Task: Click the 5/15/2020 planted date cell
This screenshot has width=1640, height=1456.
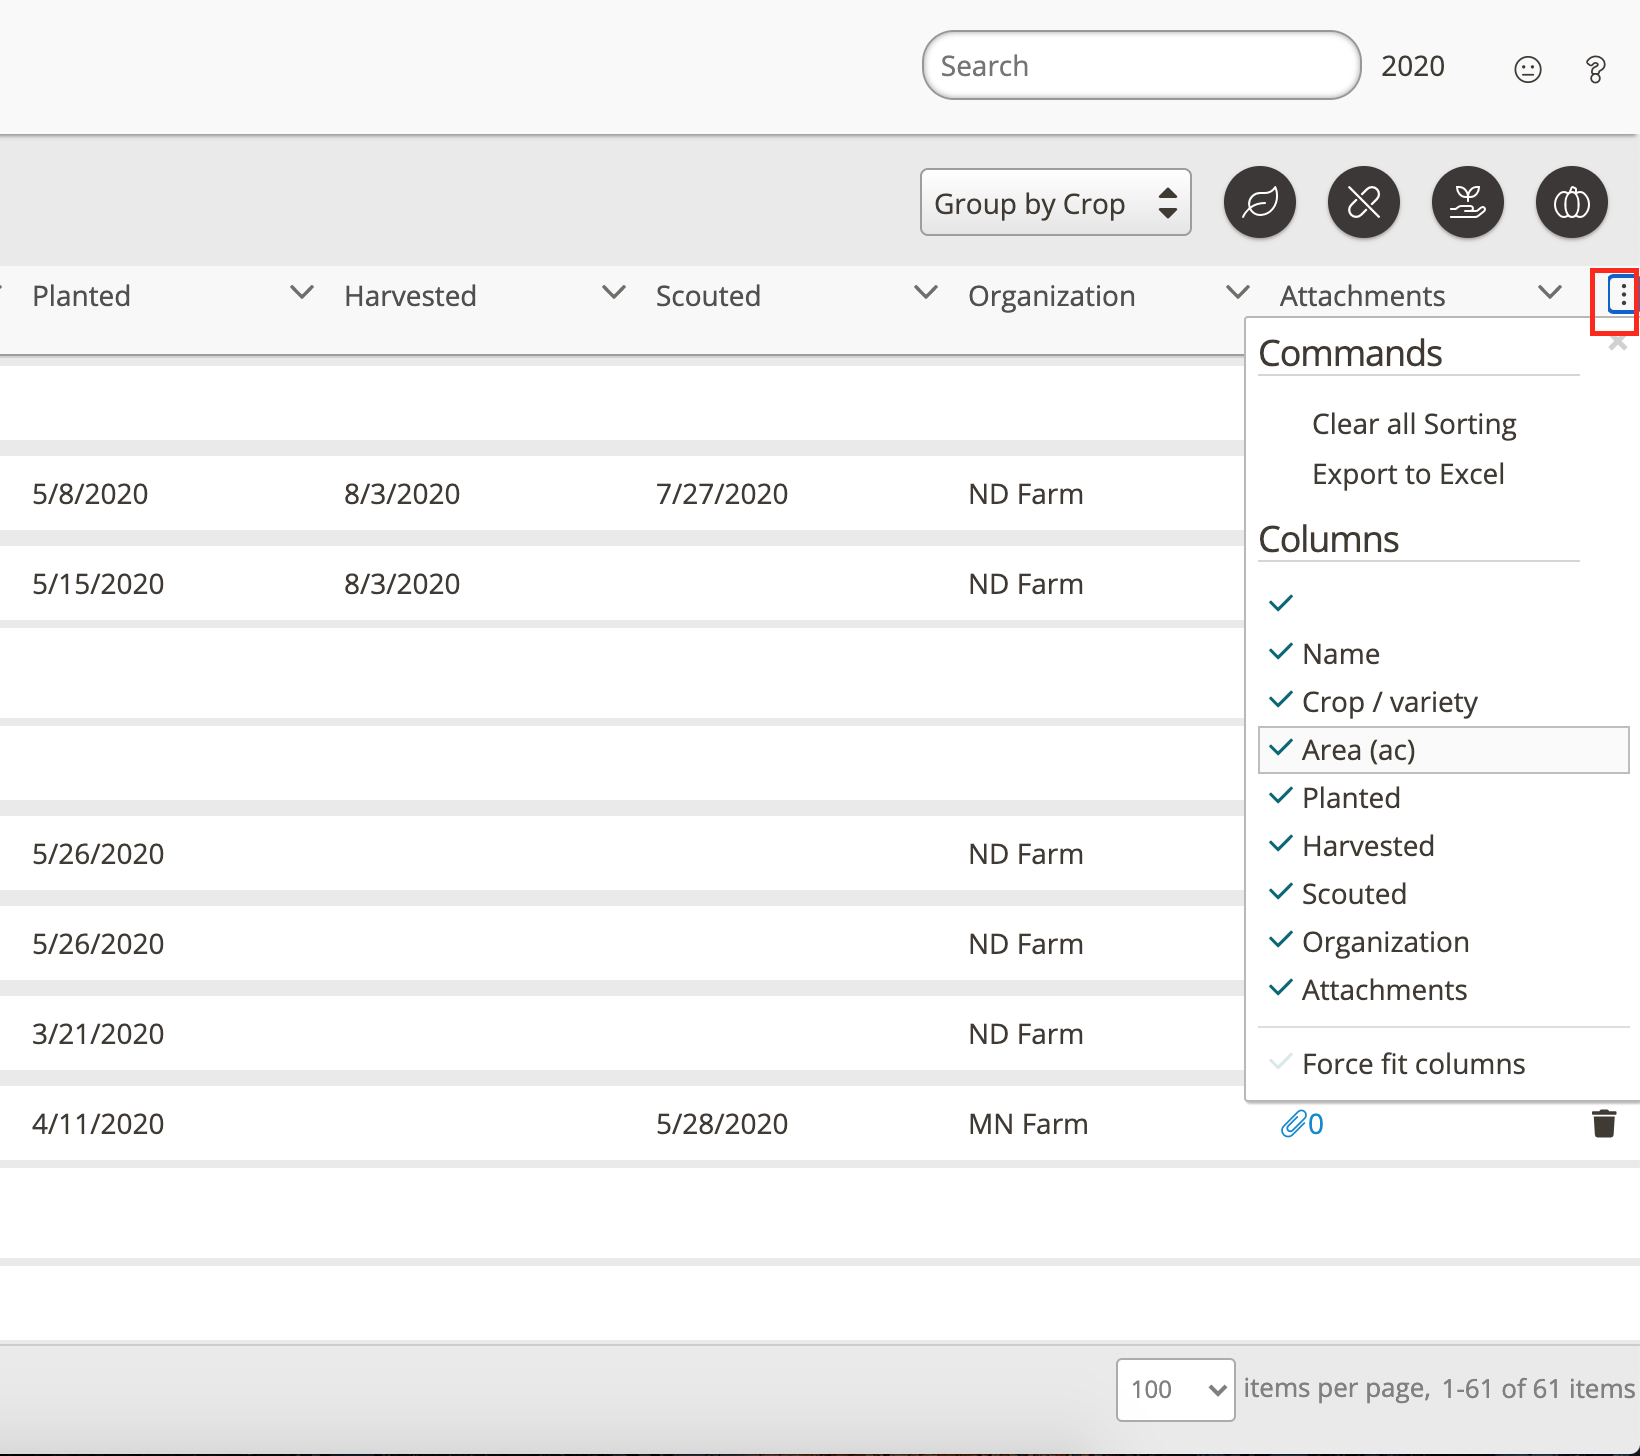Action: [x=98, y=584]
